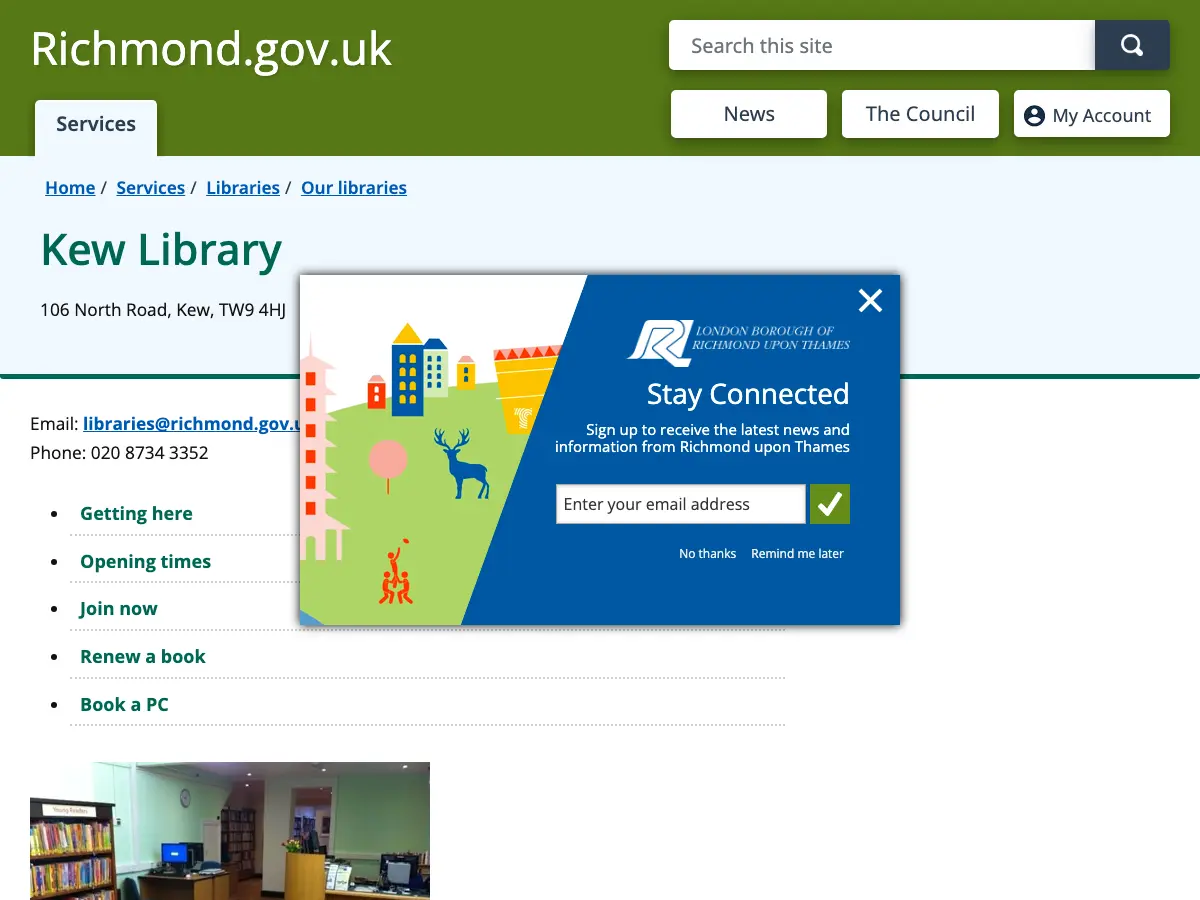The image size is (1200, 900).
Task: Click the address 106 North Road, Kew
Action: click(x=163, y=310)
